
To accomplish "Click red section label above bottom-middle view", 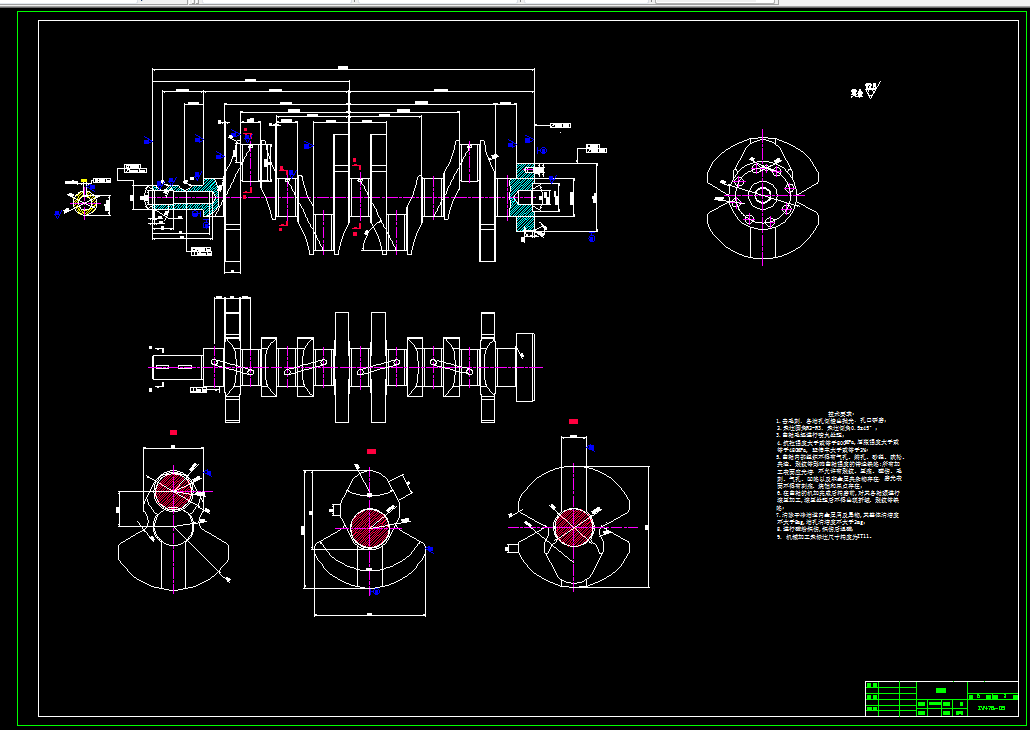I will [x=371, y=451].
